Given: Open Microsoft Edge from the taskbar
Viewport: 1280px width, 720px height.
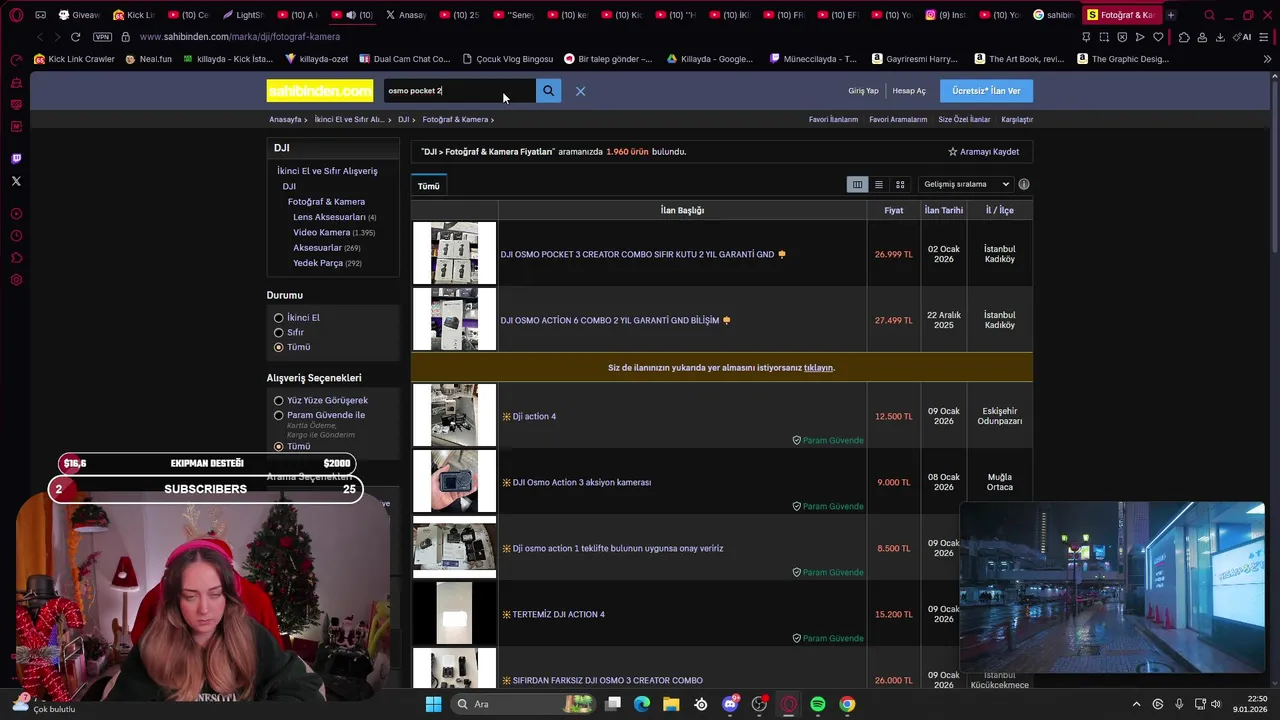Looking at the screenshot, I should click(x=642, y=704).
